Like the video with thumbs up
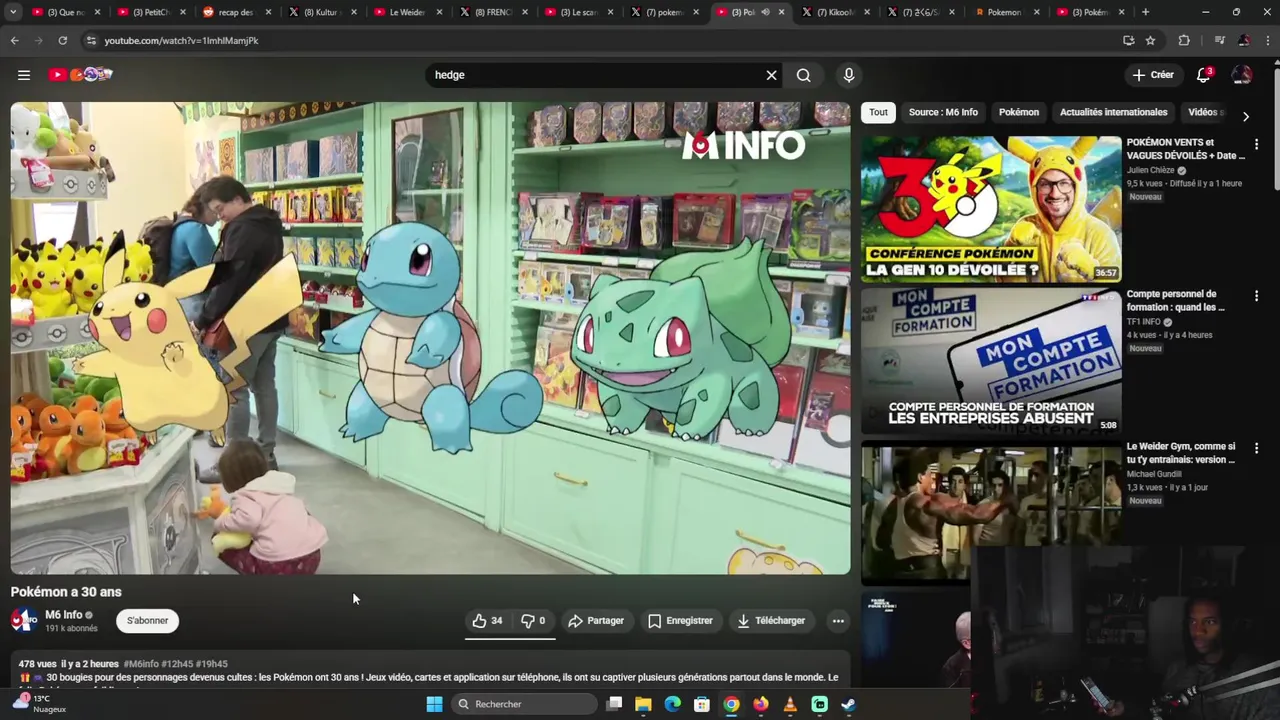1280x720 pixels. click(487, 621)
